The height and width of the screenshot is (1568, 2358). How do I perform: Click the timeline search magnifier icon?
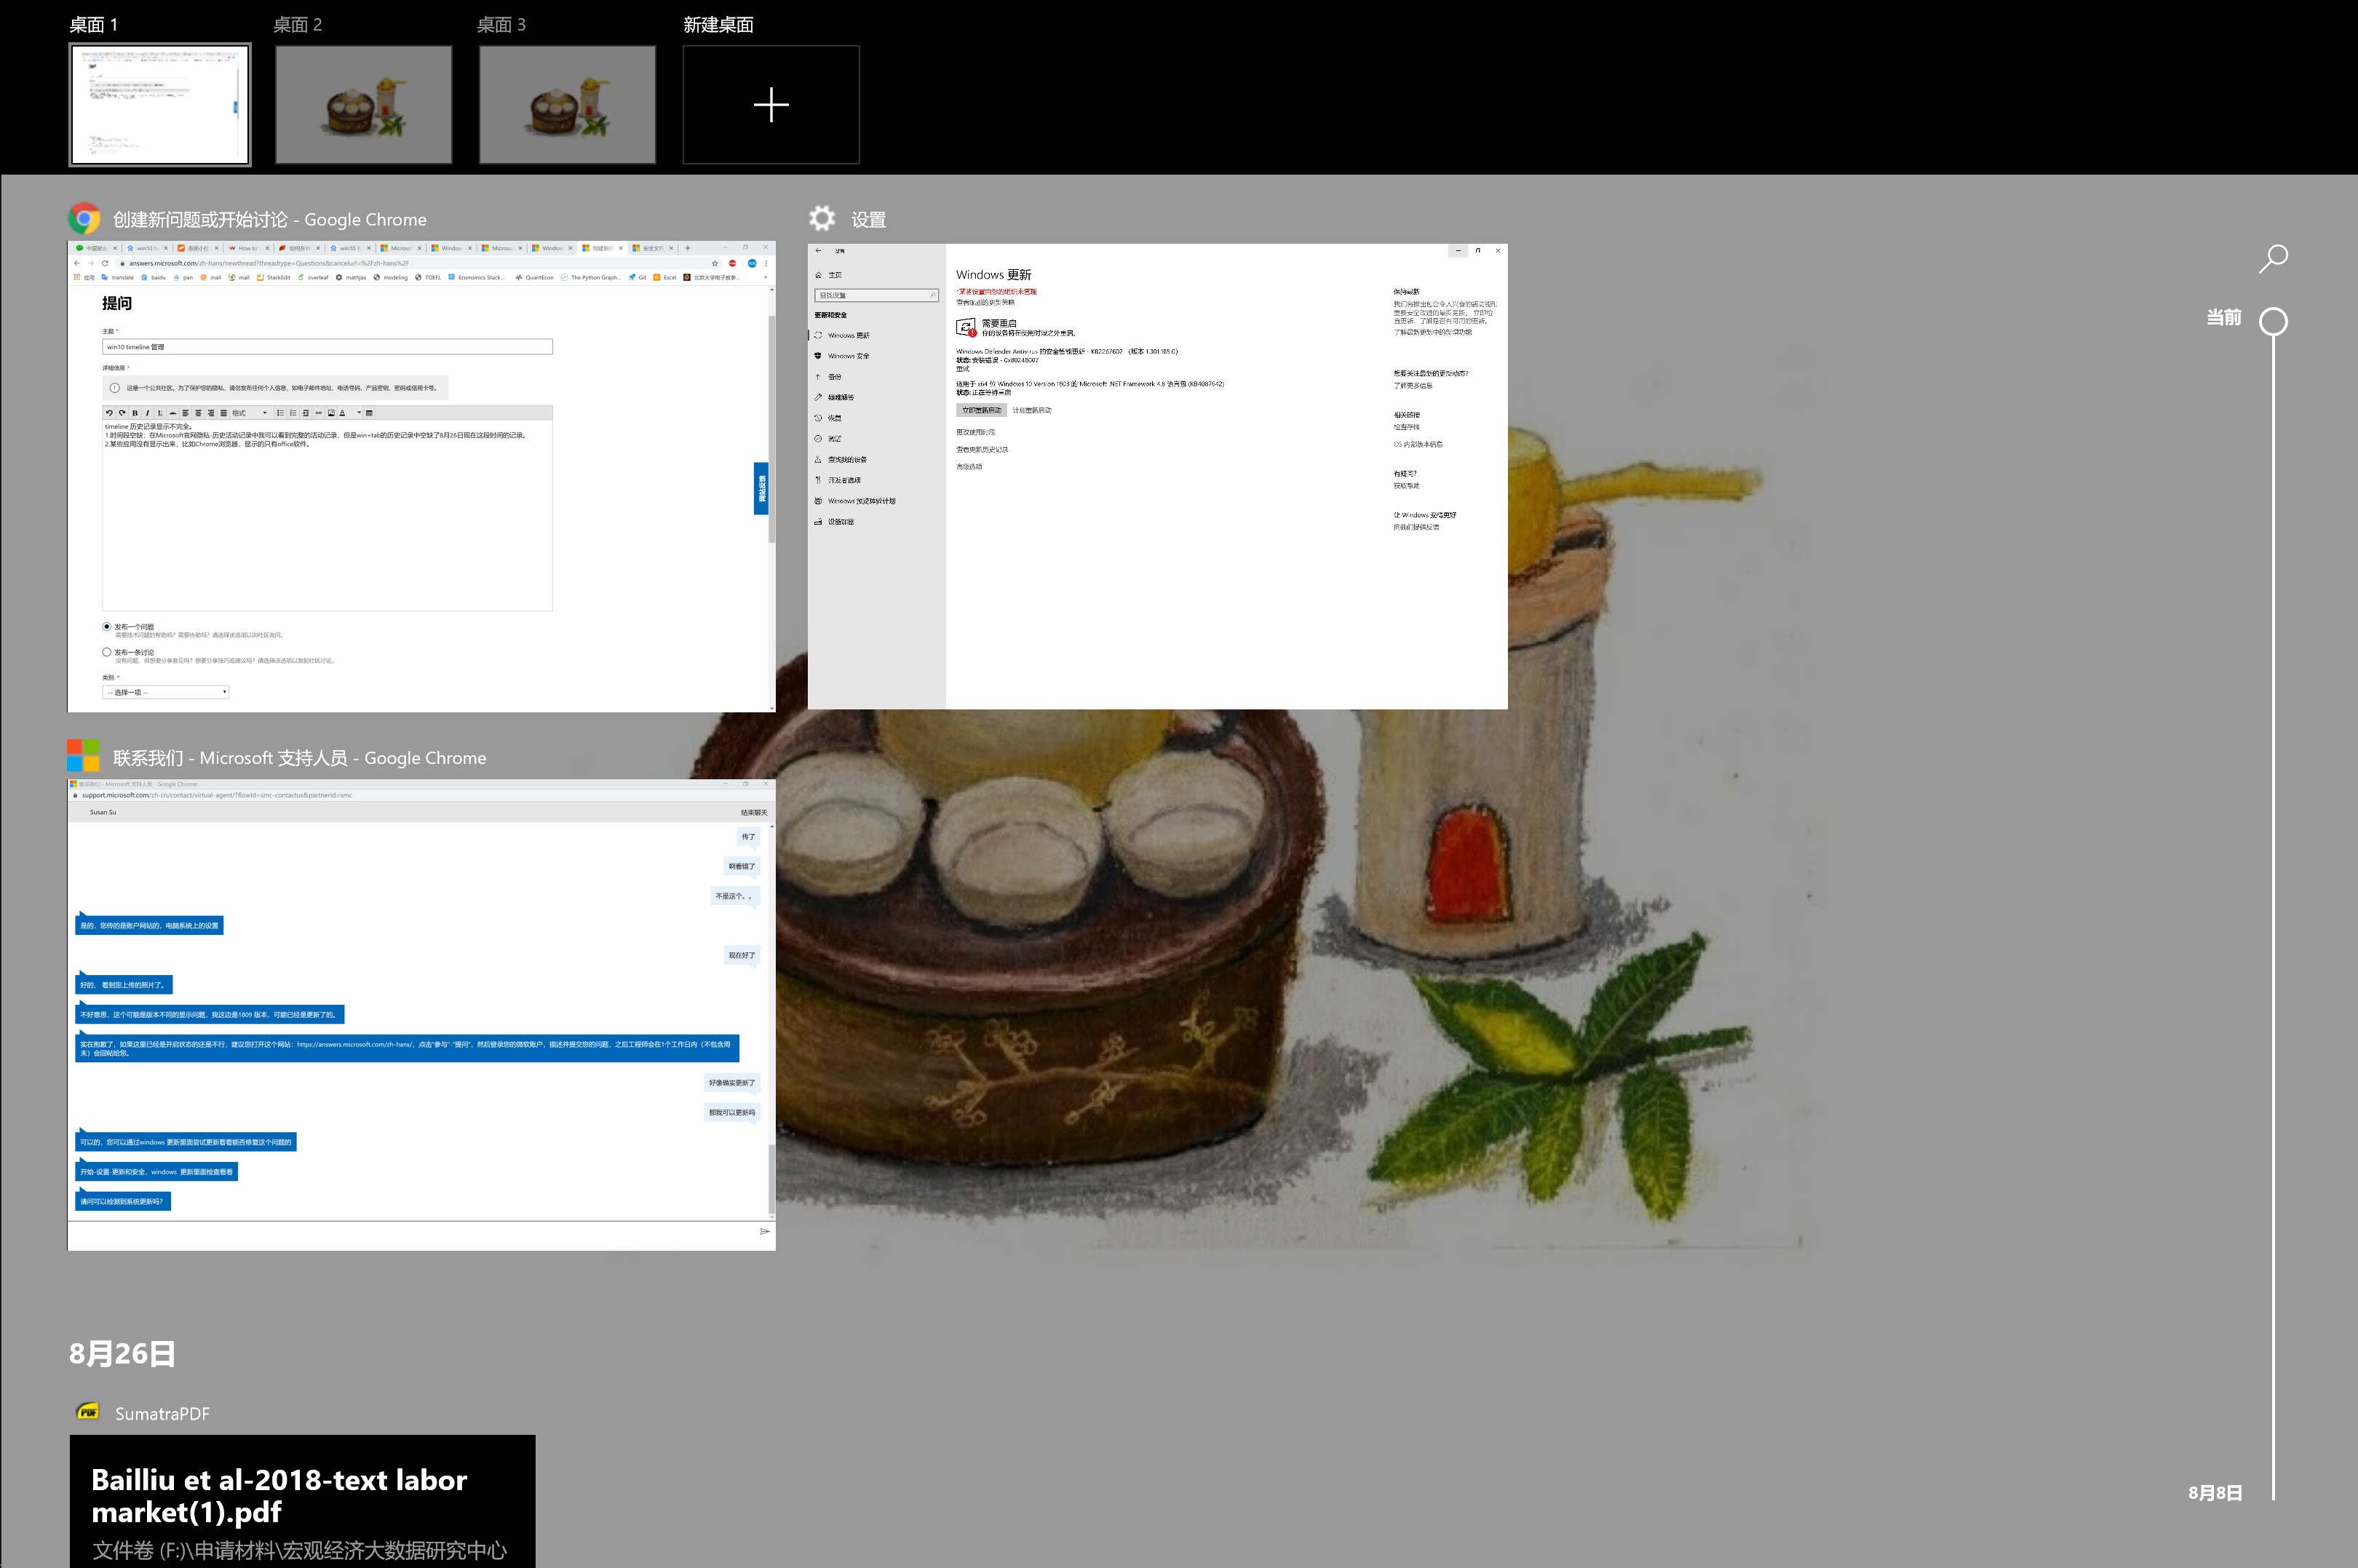tap(2272, 259)
